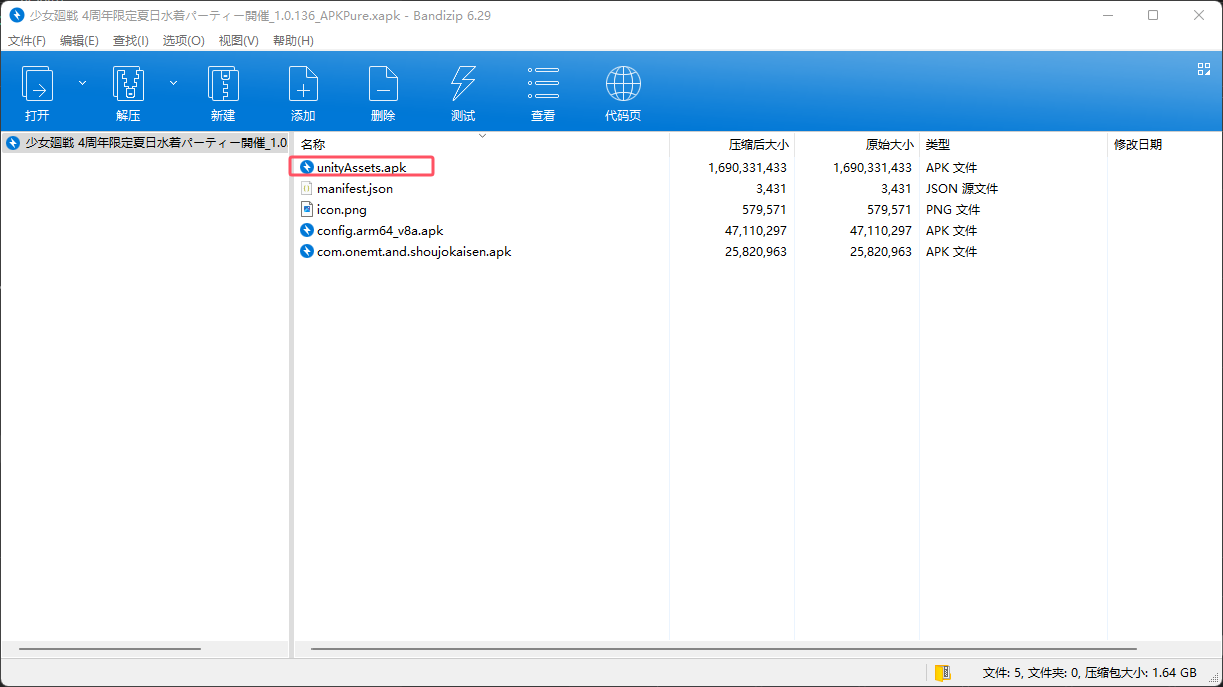Click the unityAssets.apk file icon
The width and height of the screenshot is (1223, 687).
tap(307, 167)
